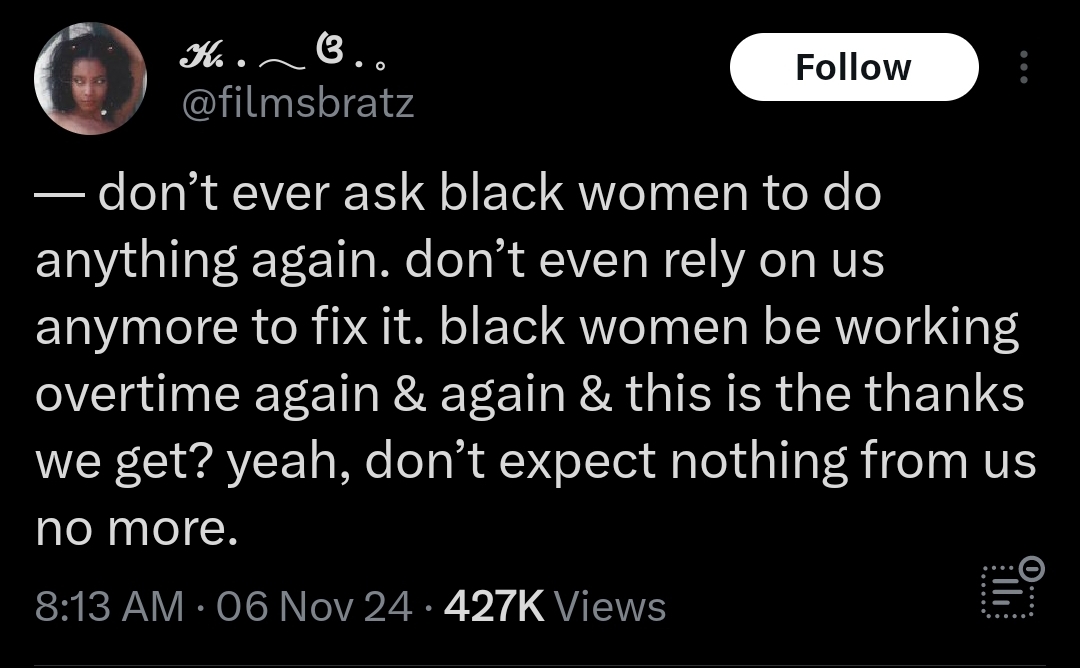
Task: Click the word Views in the post footer
Action: 608,606
